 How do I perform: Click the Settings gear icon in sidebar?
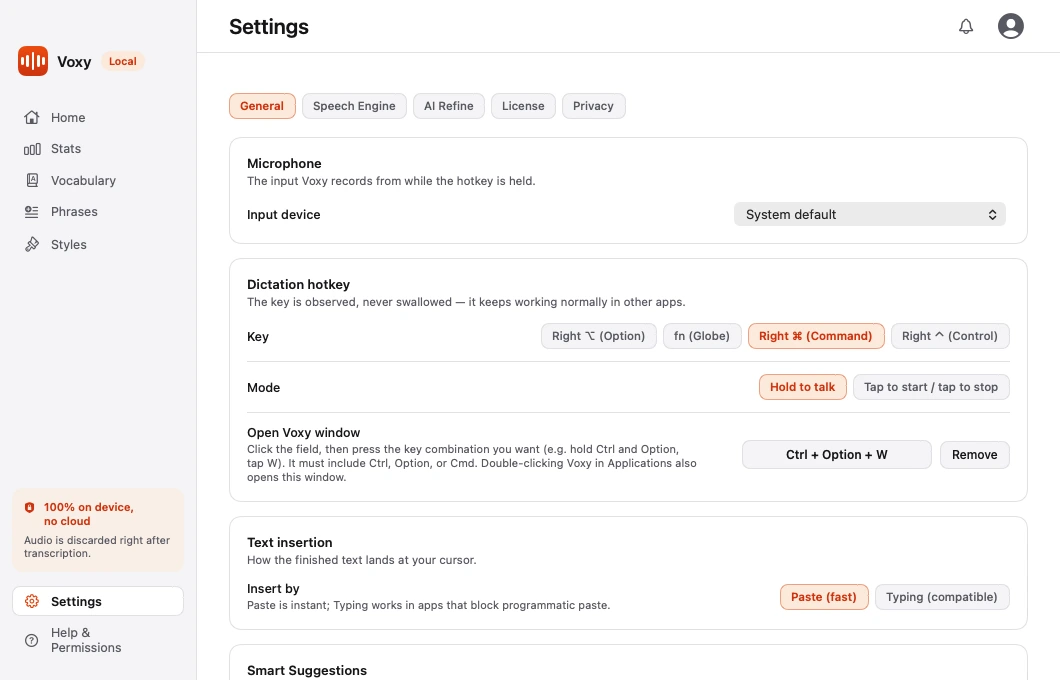point(32,601)
